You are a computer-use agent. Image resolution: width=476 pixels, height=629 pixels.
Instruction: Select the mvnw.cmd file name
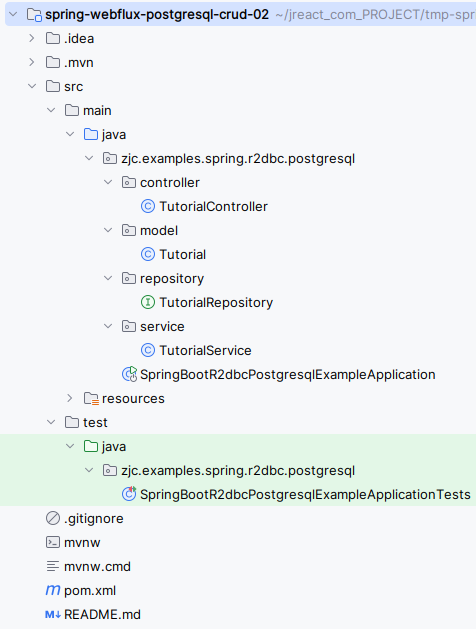pos(97,566)
